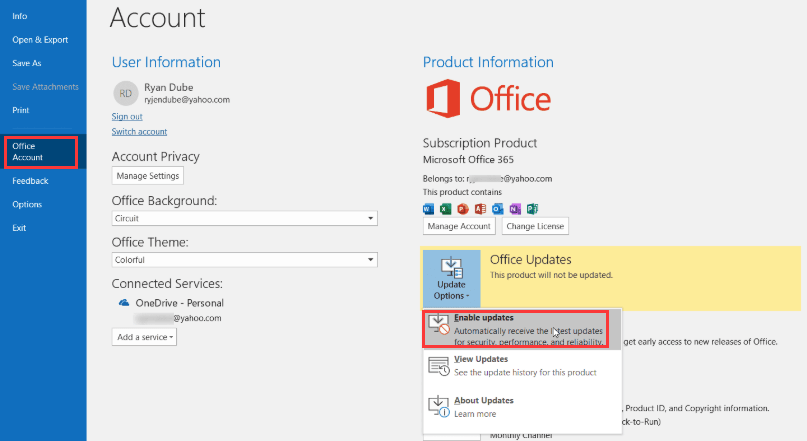
Task: Open the Print page
Action: pos(21,110)
